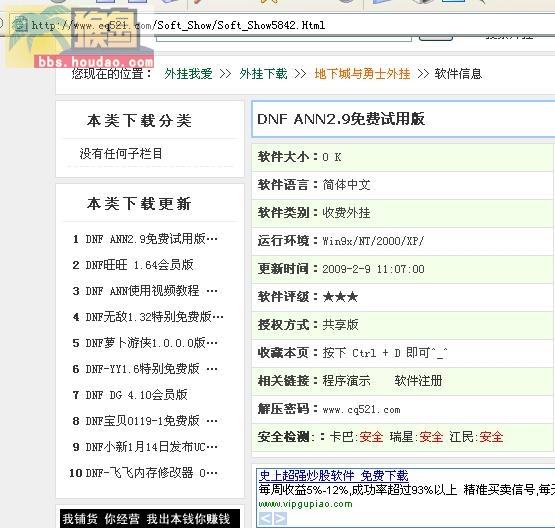Click the 每周收益5%-12% ad description
The width and height of the screenshot is (555, 528).
(407, 490)
